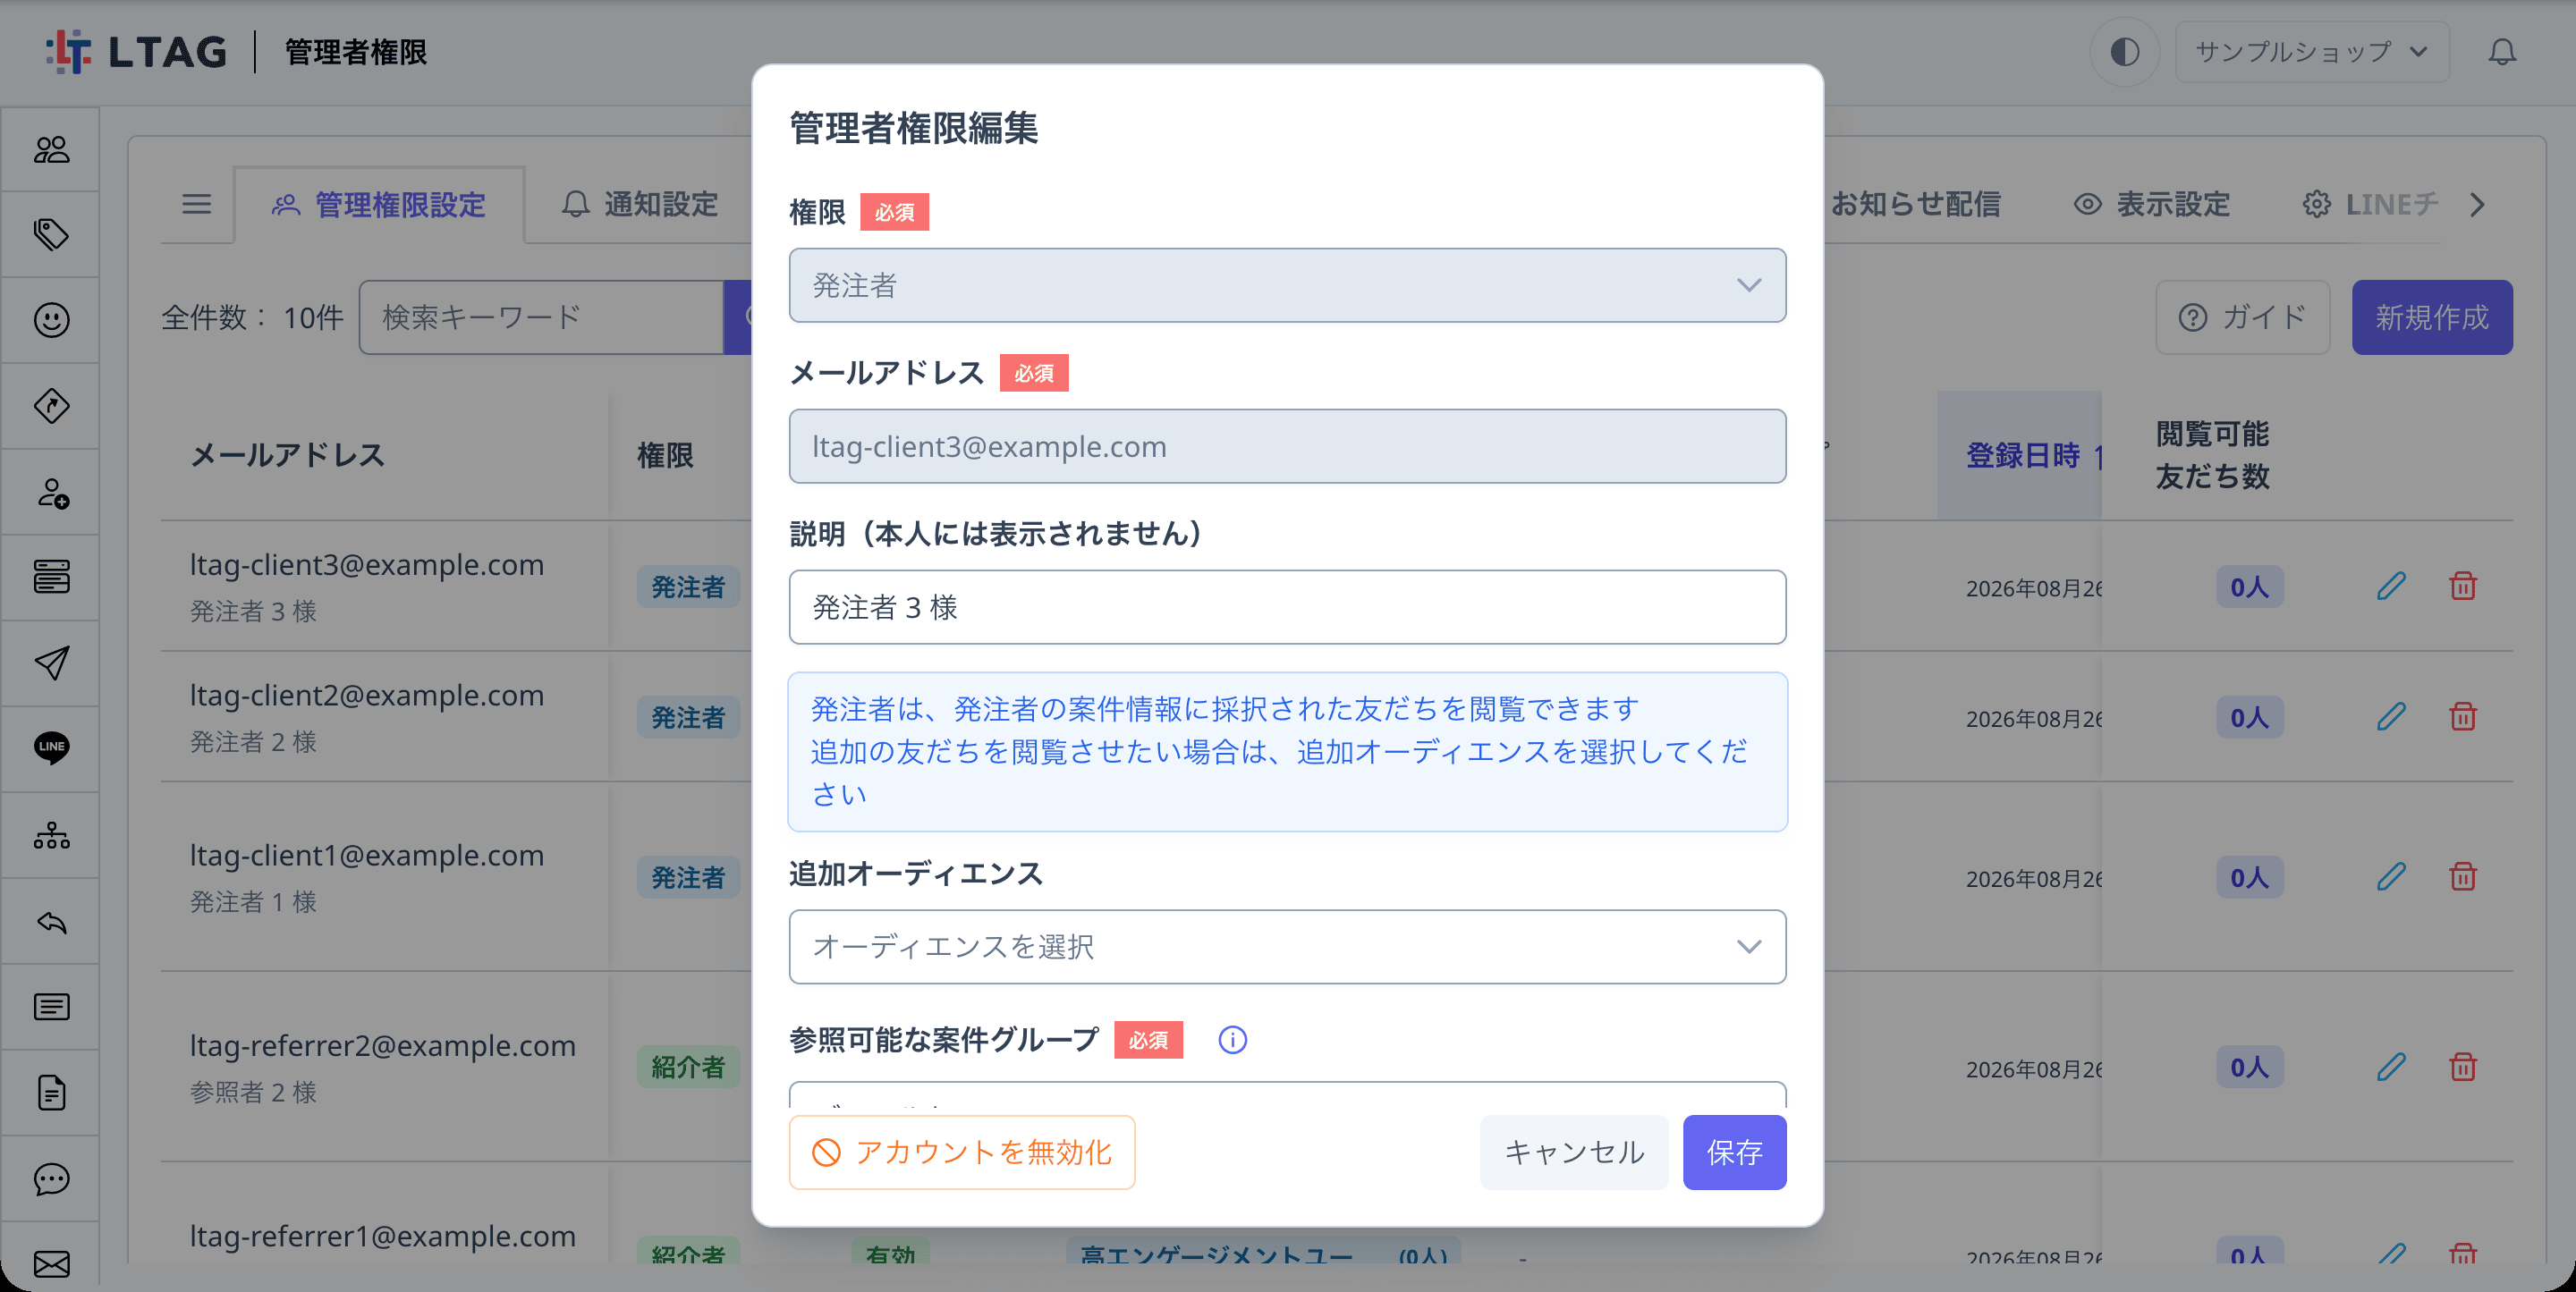Open the friends list sidebar icon

[x=51, y=150]
